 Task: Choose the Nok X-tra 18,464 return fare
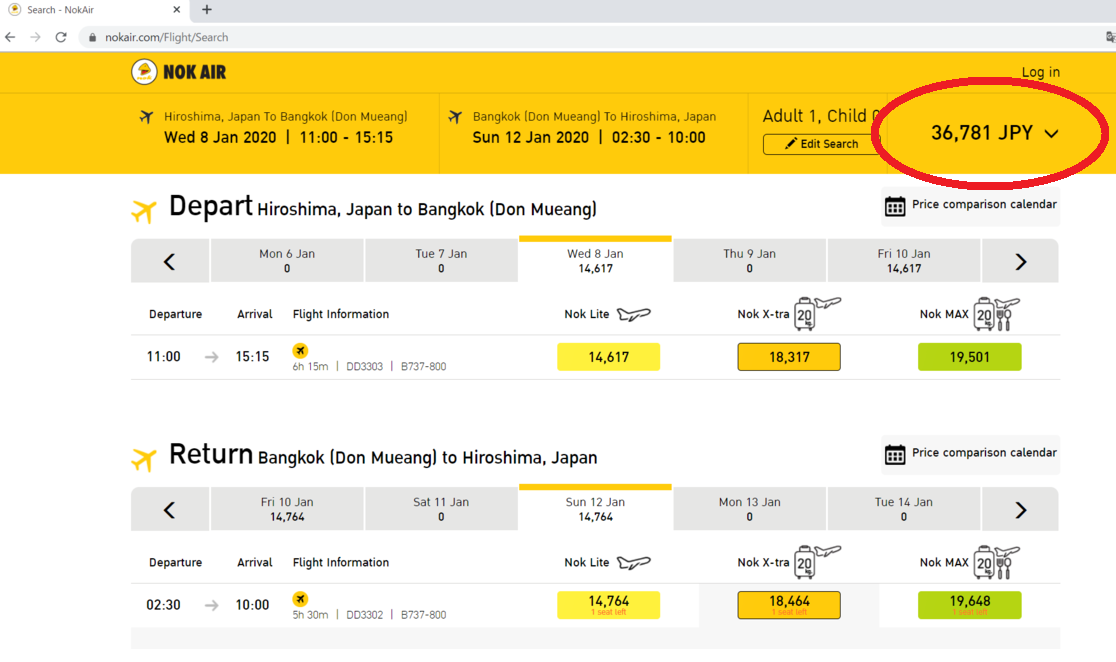pos(789,605)
